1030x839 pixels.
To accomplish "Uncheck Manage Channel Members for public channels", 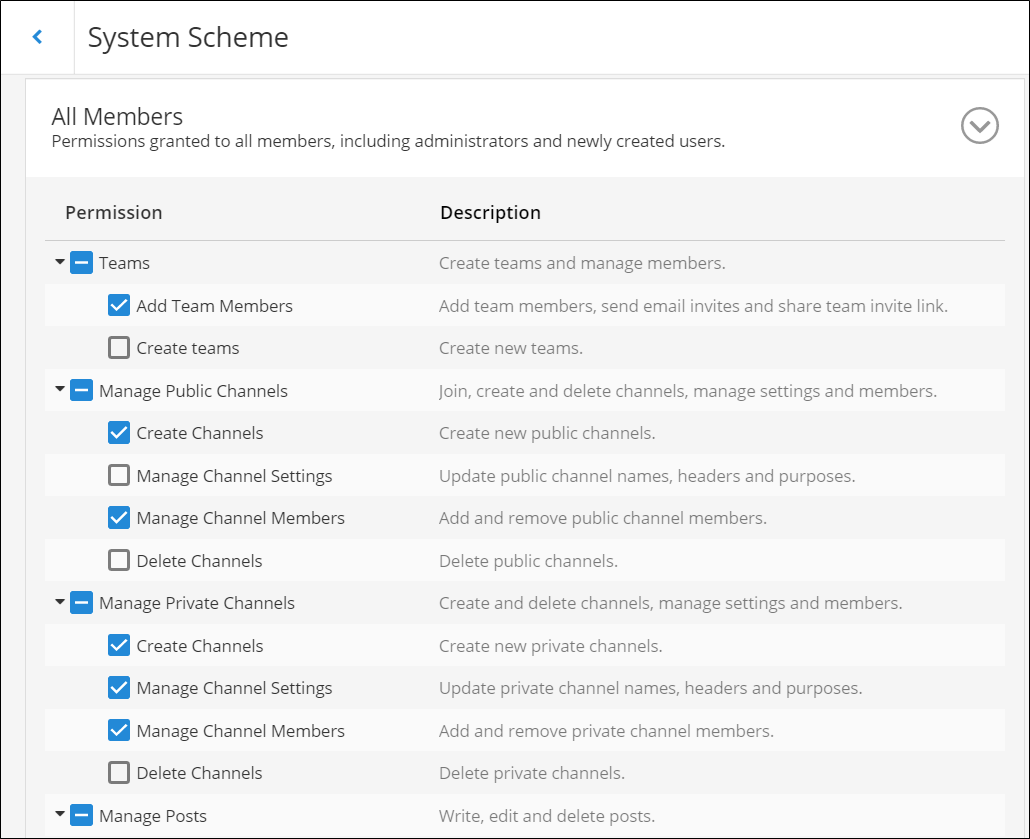I will (x=119, y=518).
